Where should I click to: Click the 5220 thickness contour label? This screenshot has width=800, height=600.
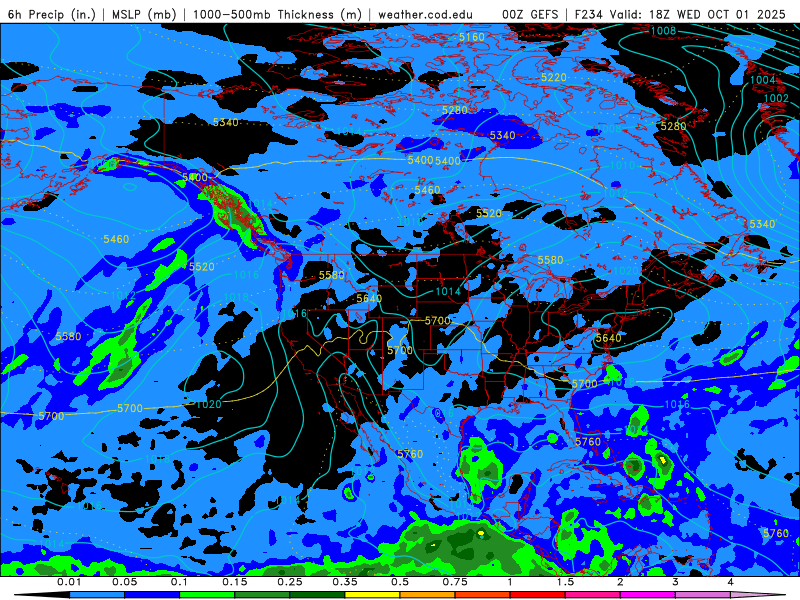pyautogui.click(x=554, y=77)
